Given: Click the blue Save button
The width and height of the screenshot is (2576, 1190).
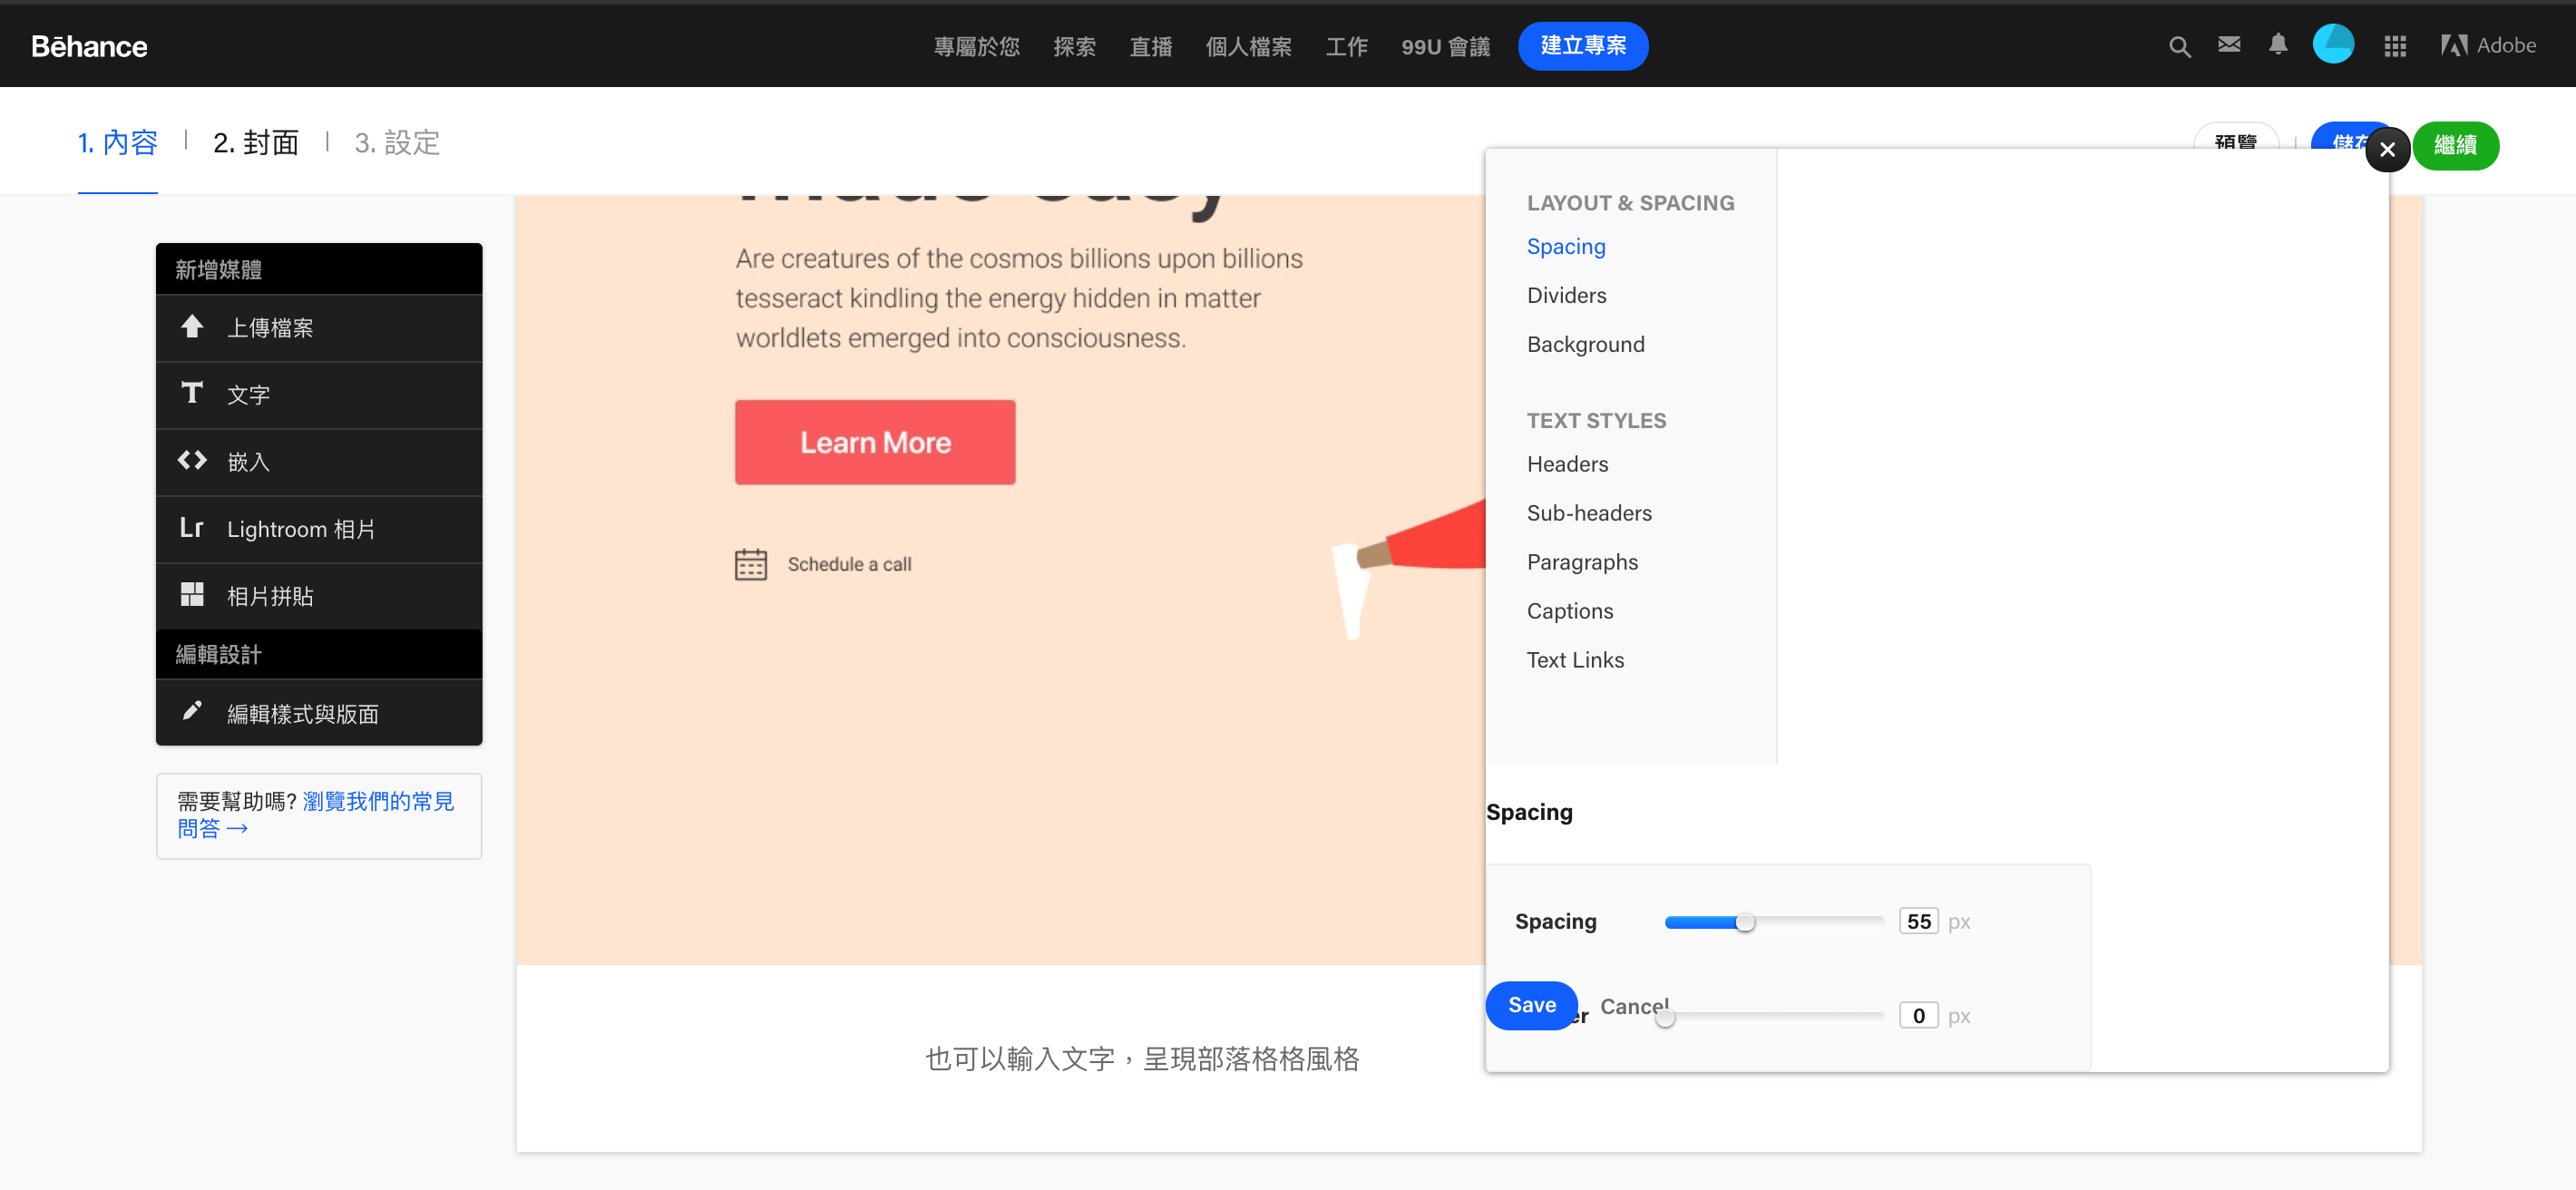Looking at the screenshot, I should [x=1531, y=1005].
